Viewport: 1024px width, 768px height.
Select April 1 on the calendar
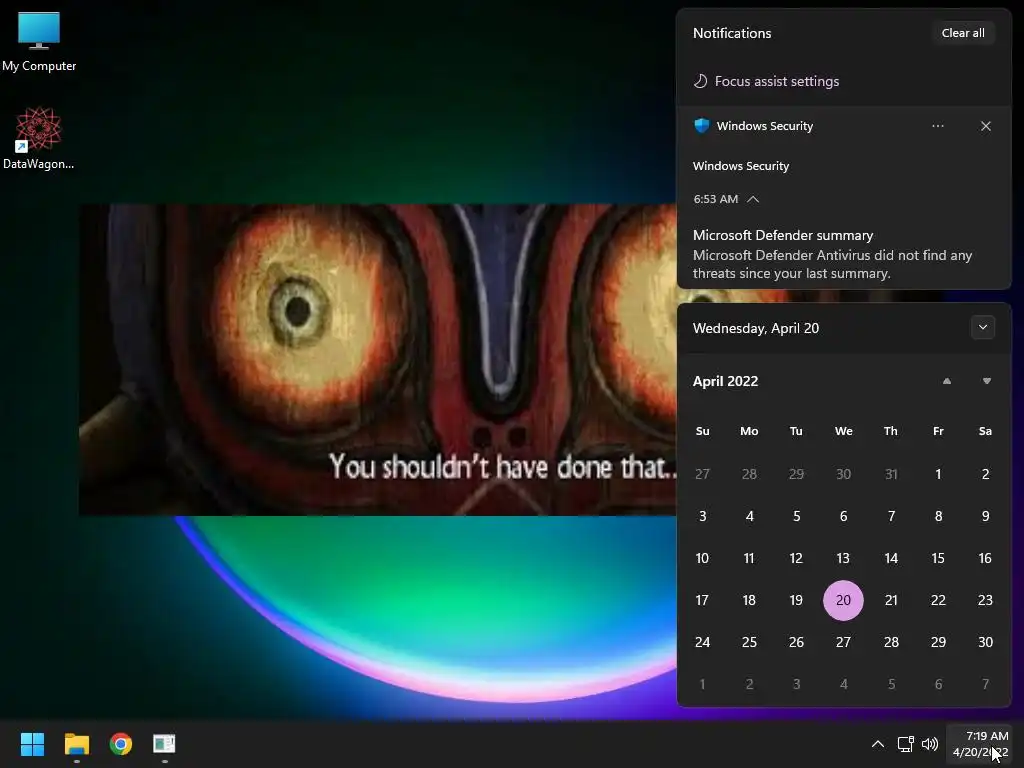[938, 474]
